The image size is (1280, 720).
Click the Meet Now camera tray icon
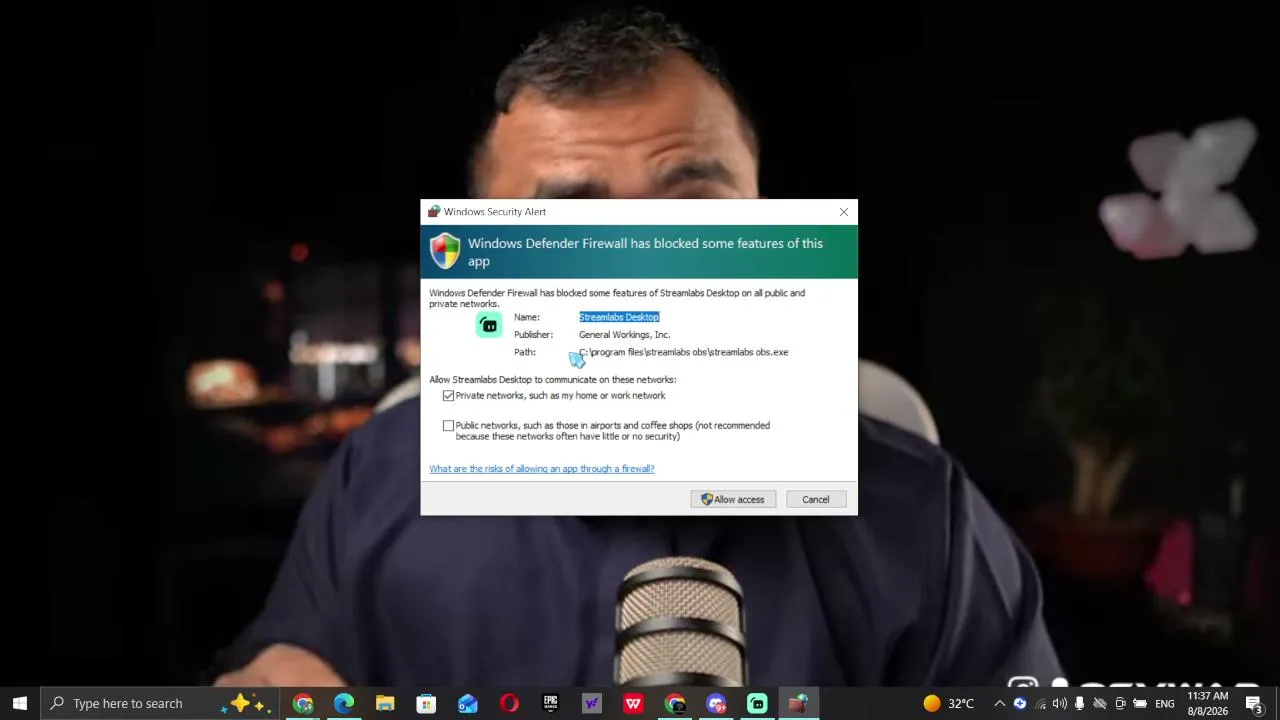point(1120,703)
